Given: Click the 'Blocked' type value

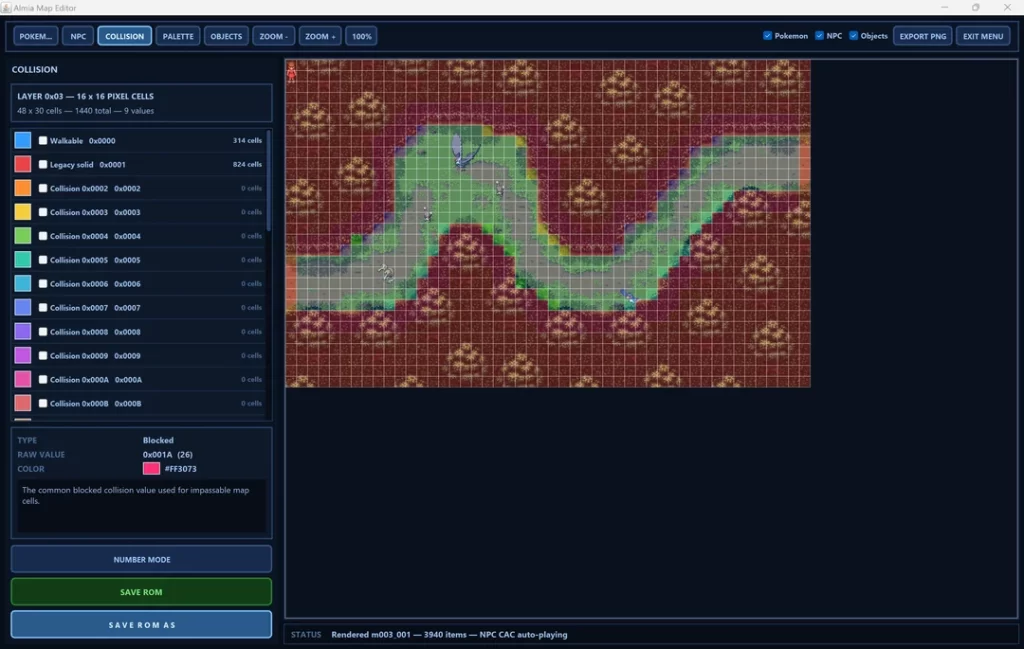Looking at the screenshot, I should pyautogui.click(x=158, y=440).
